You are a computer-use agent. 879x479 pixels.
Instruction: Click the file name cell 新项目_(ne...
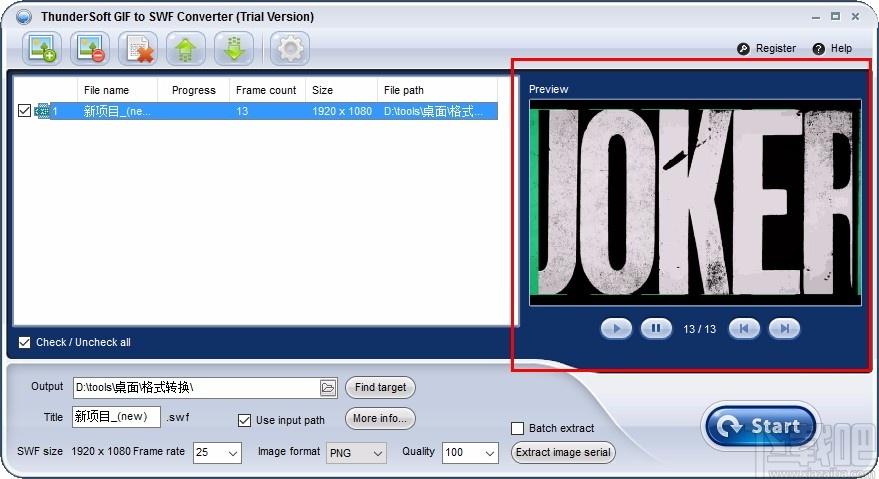click(x=117, y=111)
